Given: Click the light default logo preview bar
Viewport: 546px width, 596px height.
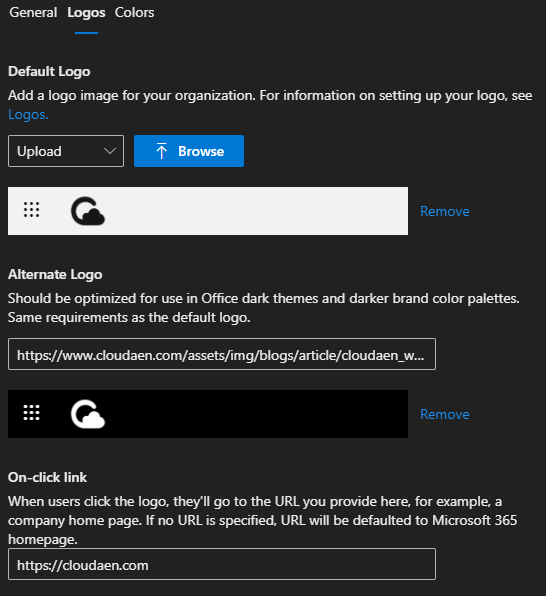Looking at the screenshot, I should coord(208,211).
